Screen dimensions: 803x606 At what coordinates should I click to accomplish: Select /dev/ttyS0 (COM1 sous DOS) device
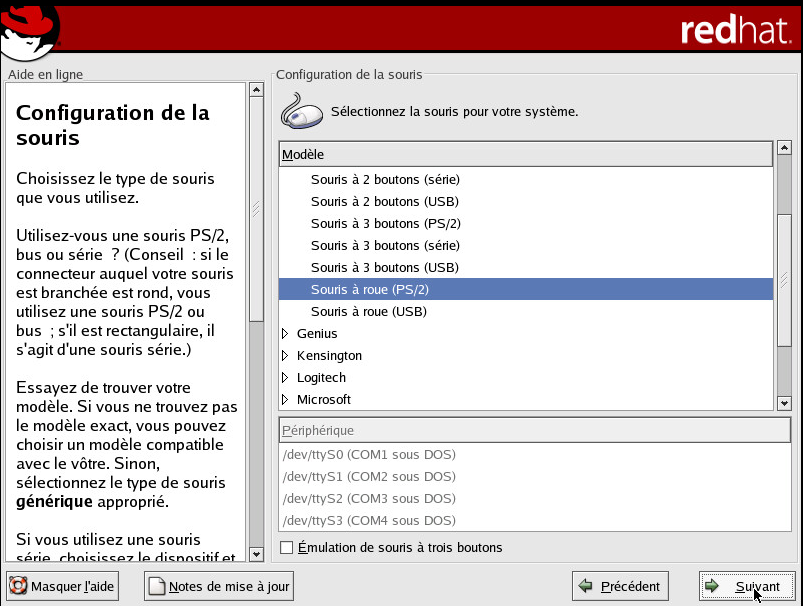tap(369, 455)
